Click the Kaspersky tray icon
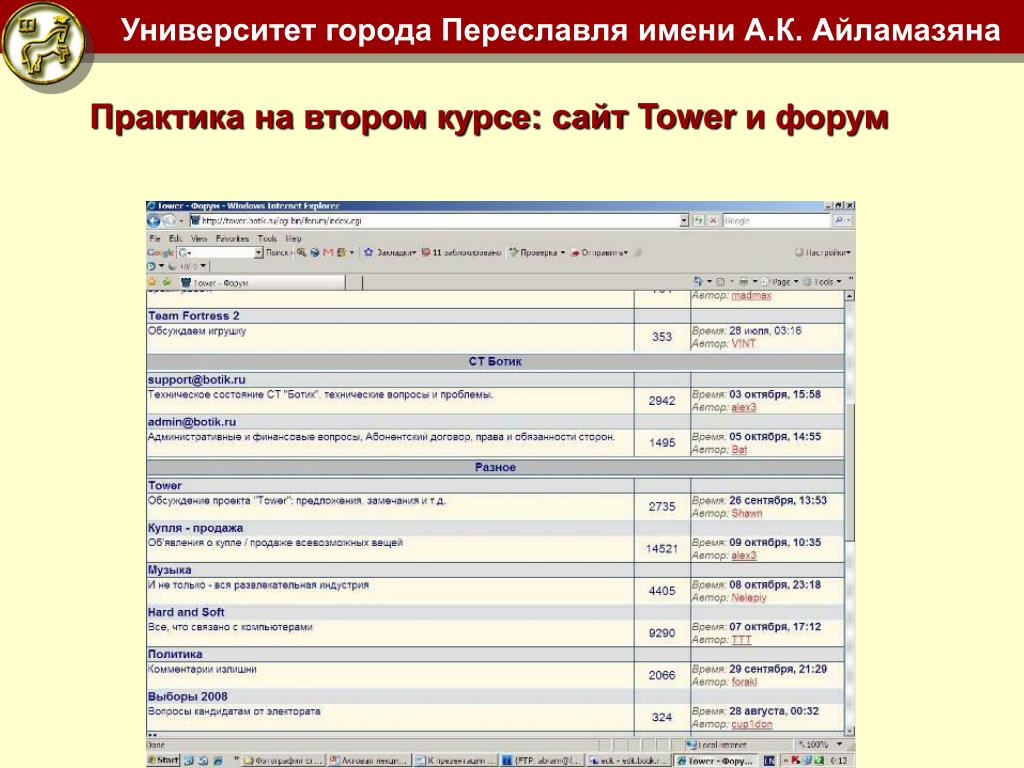The height and width of the screenshot is (768, 1024). (795, 760)
